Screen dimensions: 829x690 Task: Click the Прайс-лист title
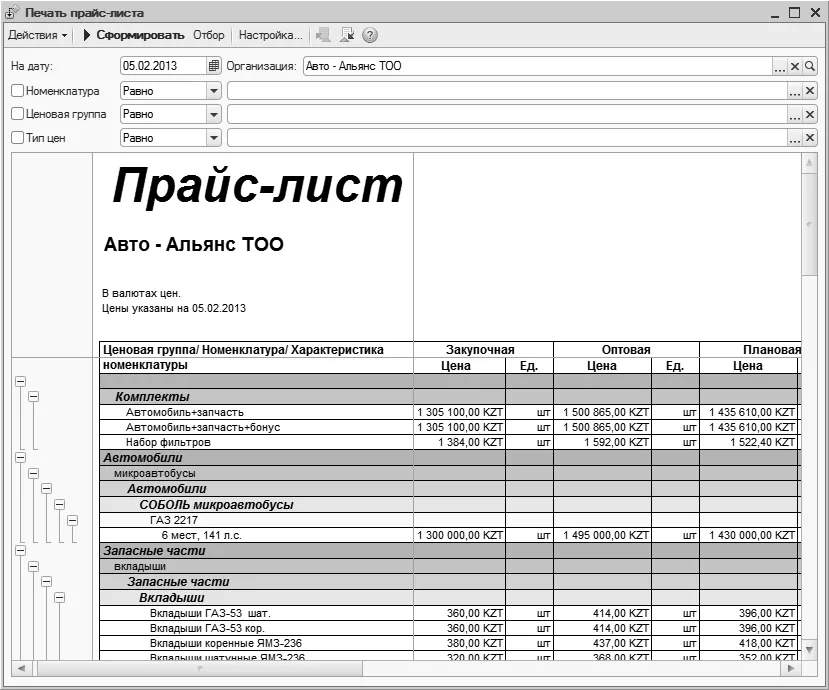point(257,186)
